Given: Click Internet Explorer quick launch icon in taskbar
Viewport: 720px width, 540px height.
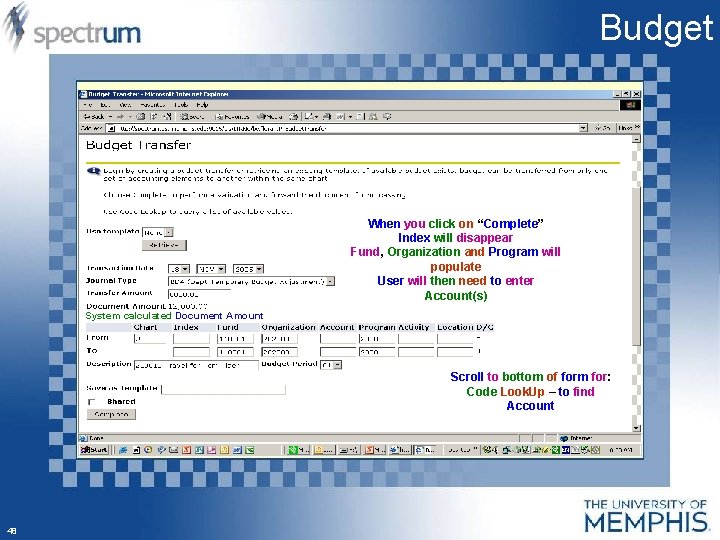Looking at the screenshot, I should click(123, 450).
